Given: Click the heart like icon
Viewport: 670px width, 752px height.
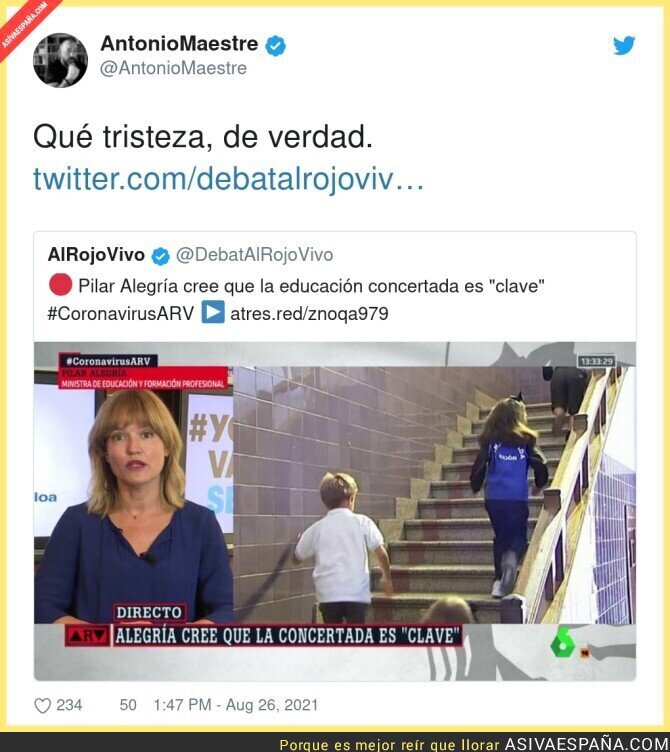Looking at the screenshot, I should [43, 705].
